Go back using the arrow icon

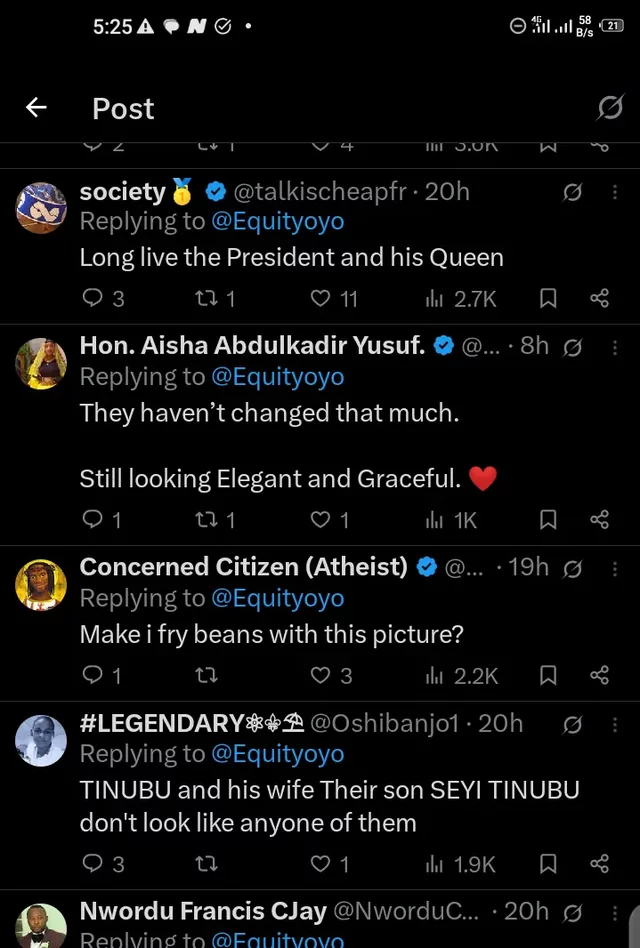pos(37,108)
